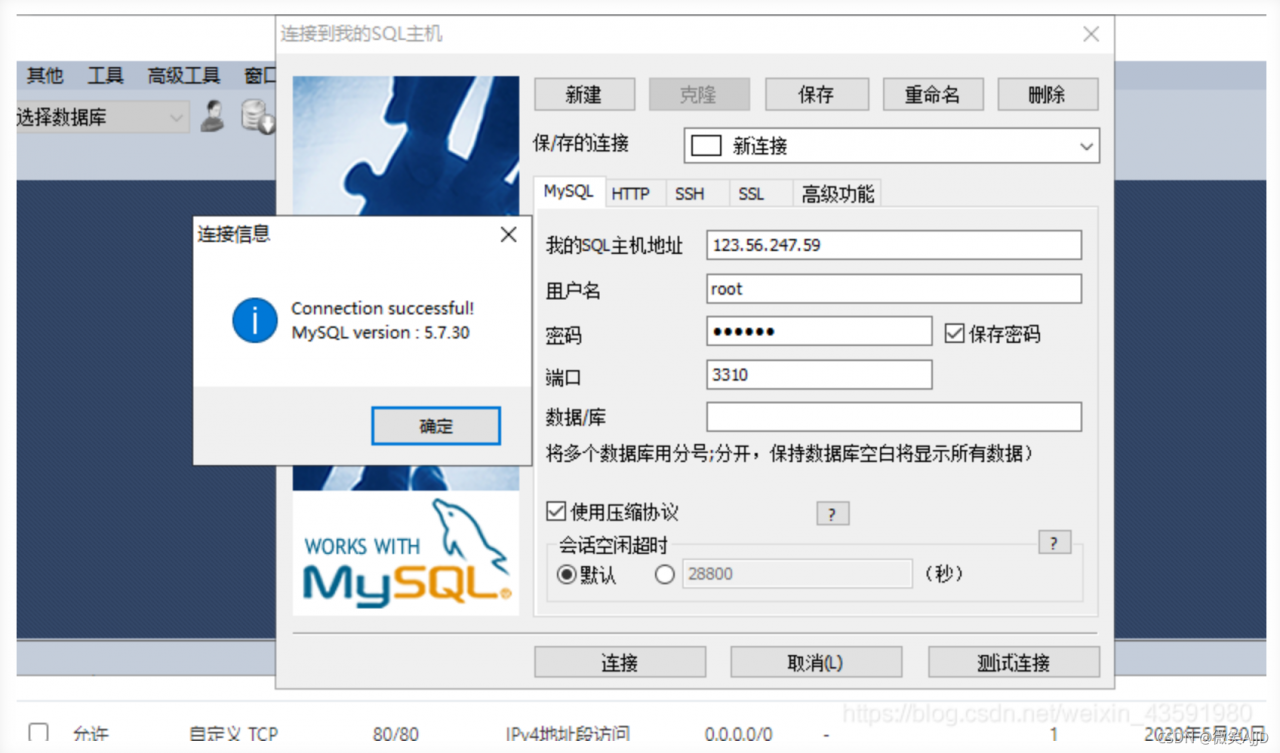
Task: Click the white color swatch beside 新连接
Action: [706, 146]
